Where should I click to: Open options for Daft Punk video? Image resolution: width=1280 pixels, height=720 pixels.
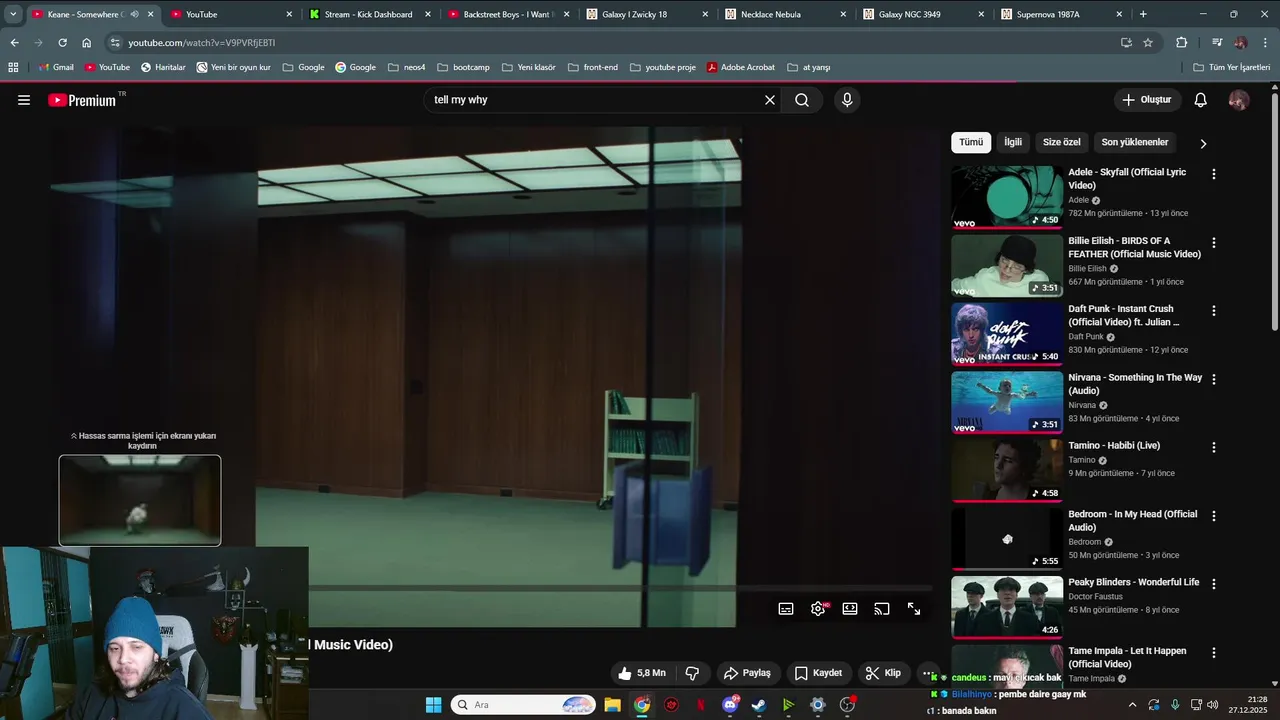[x=1214, y=311]
